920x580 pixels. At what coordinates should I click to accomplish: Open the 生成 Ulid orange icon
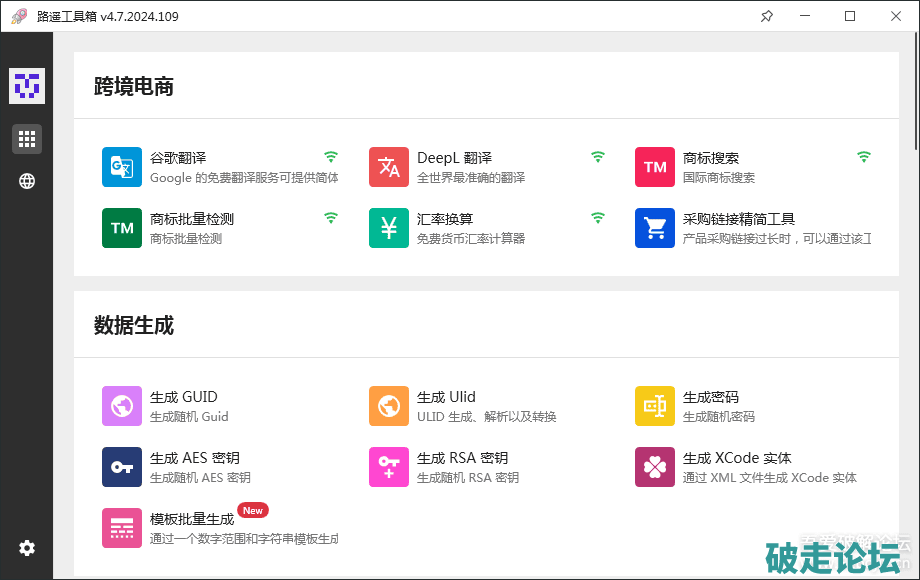389,406
